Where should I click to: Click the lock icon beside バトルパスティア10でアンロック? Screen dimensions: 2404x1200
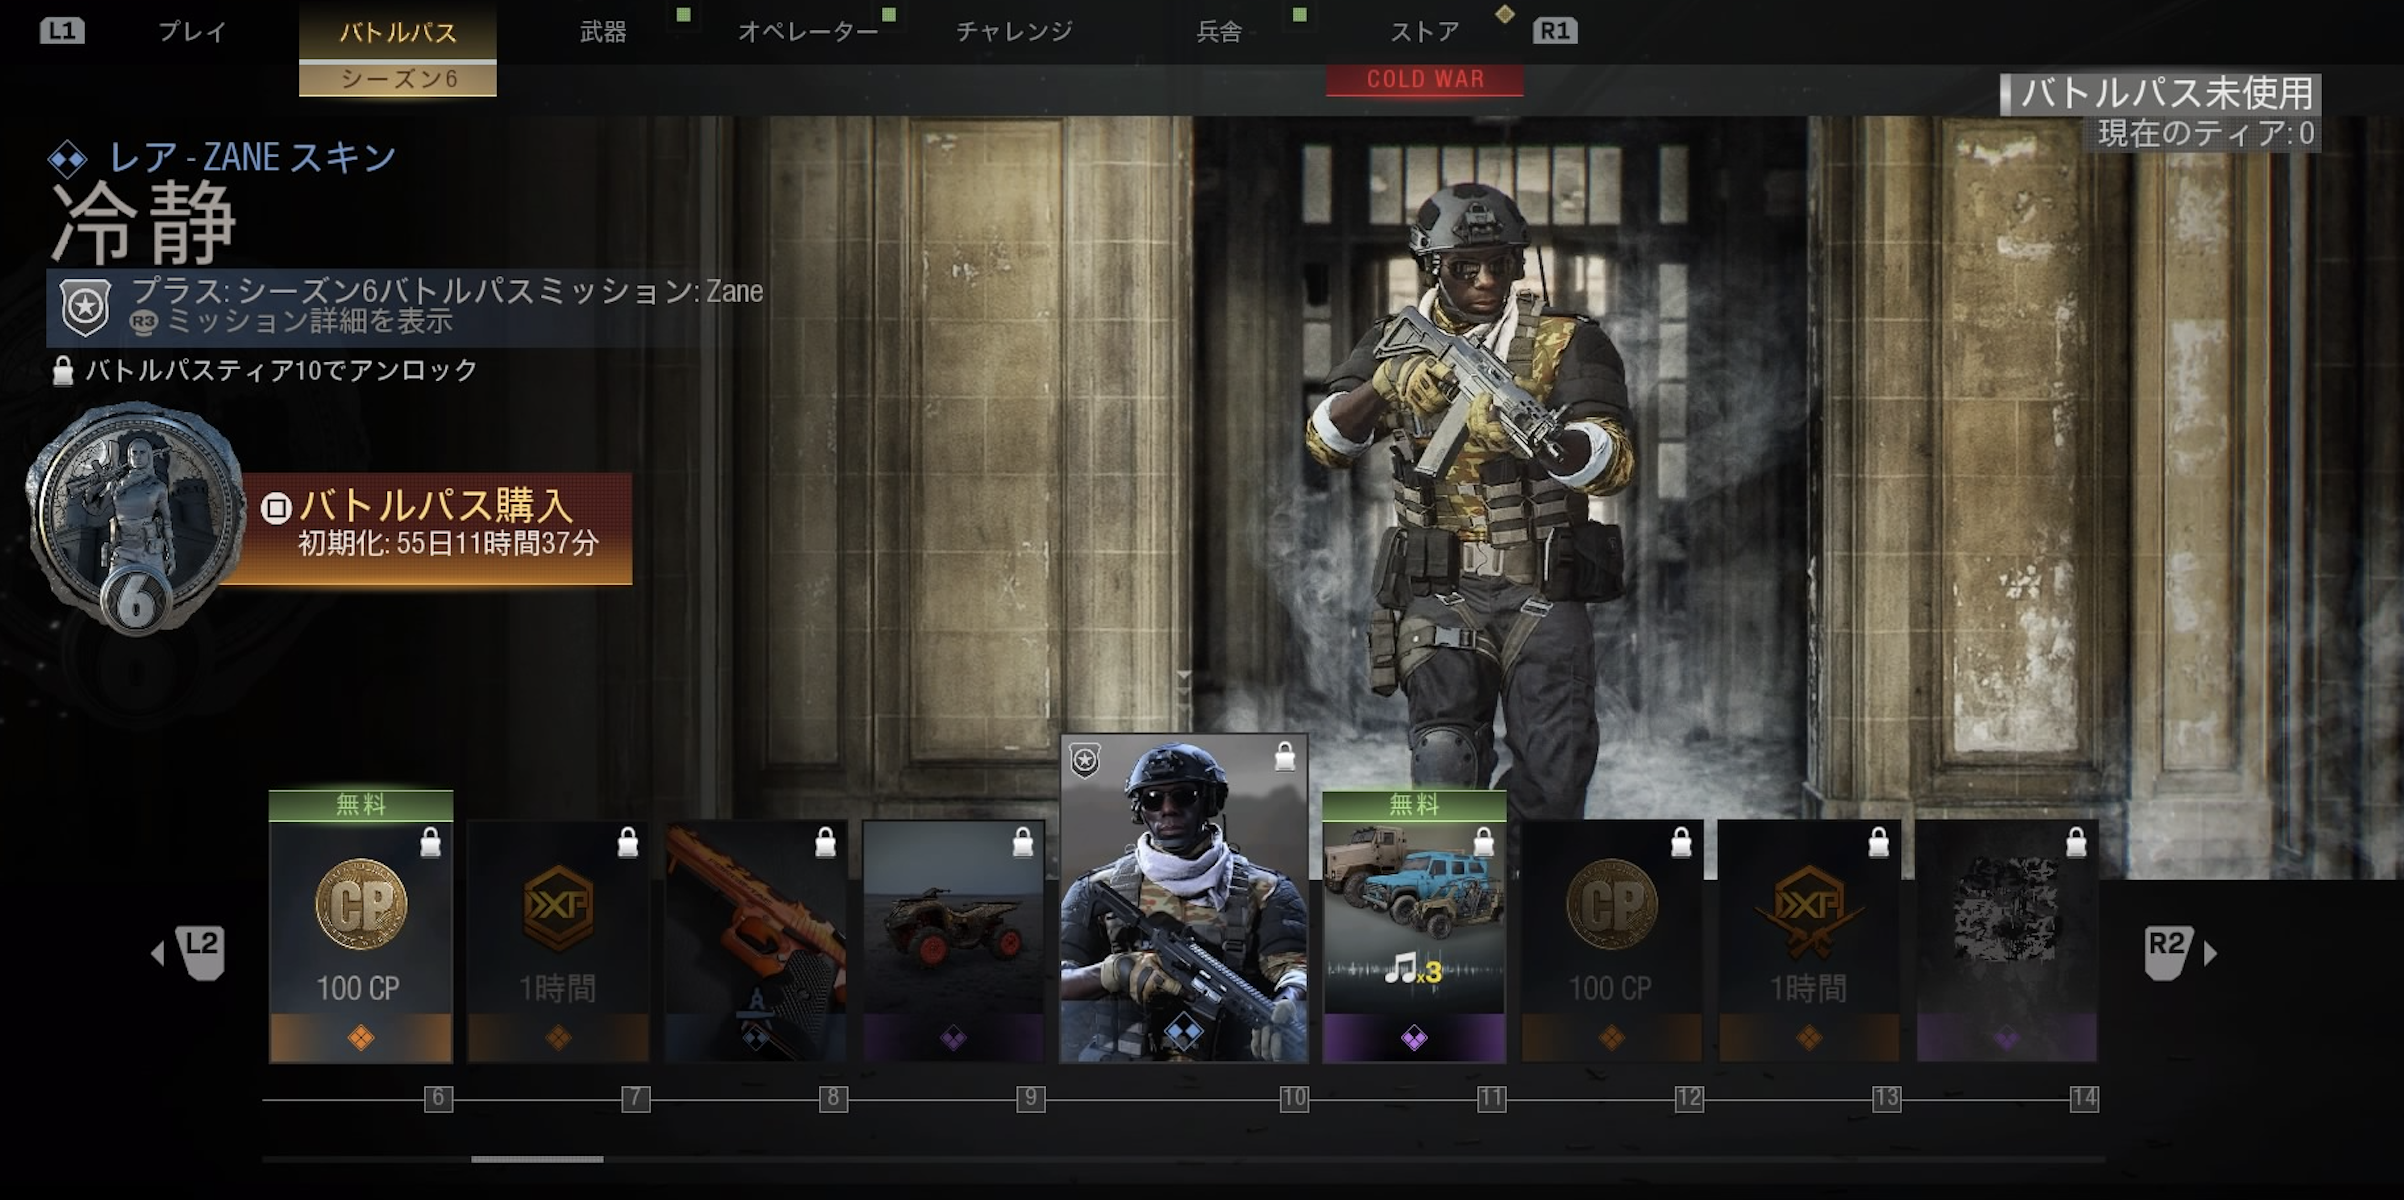coord(63,371)
